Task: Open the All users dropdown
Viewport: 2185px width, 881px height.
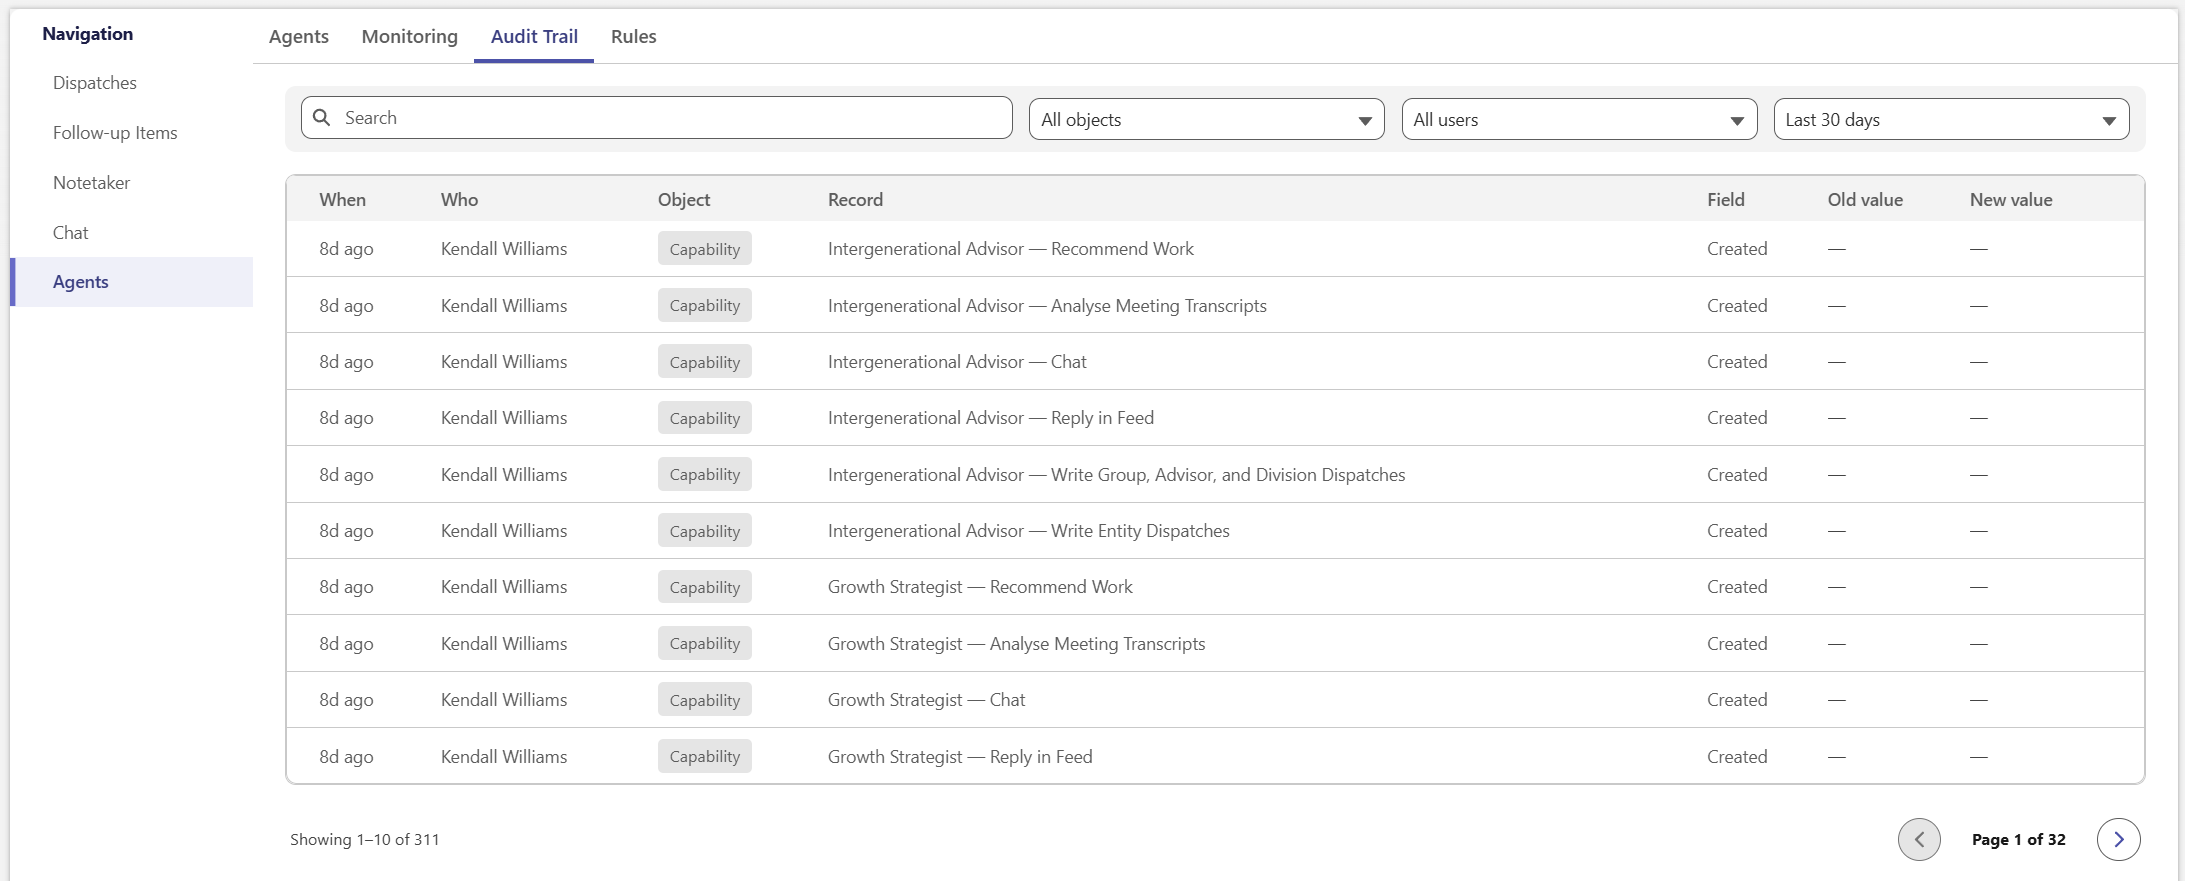Action: (x=1579, y=119)
